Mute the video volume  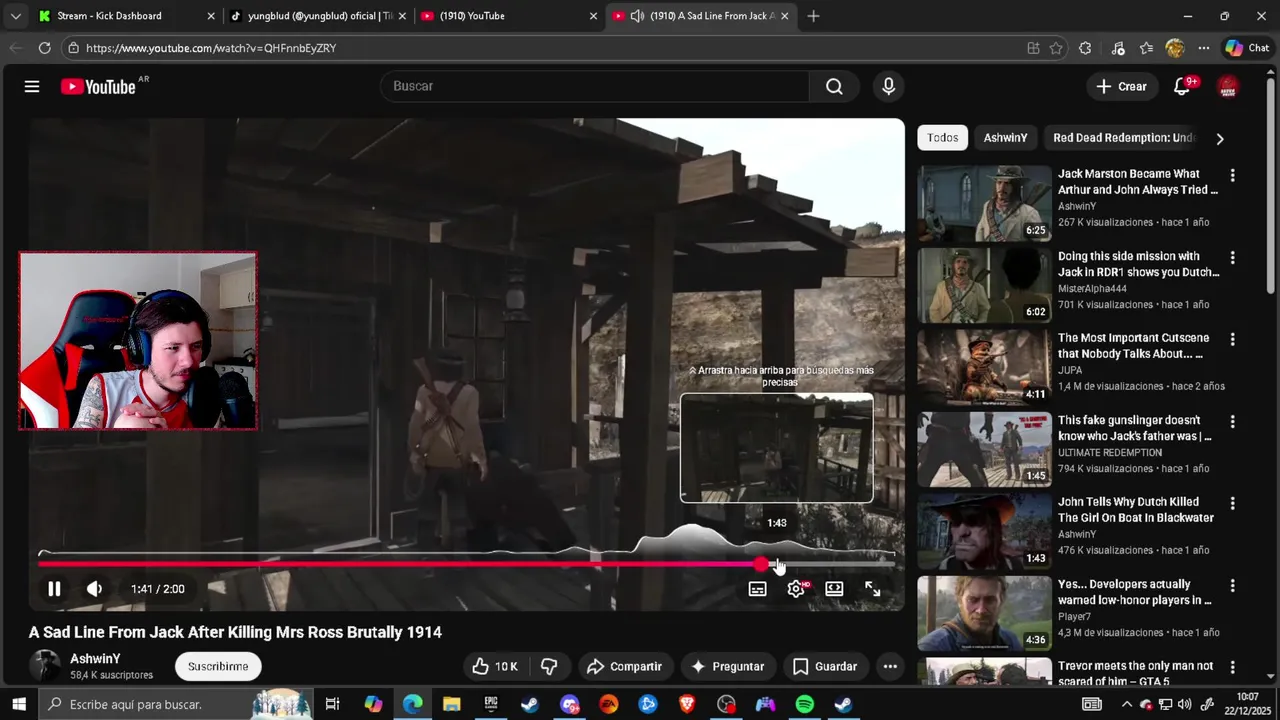click(94, 589)
